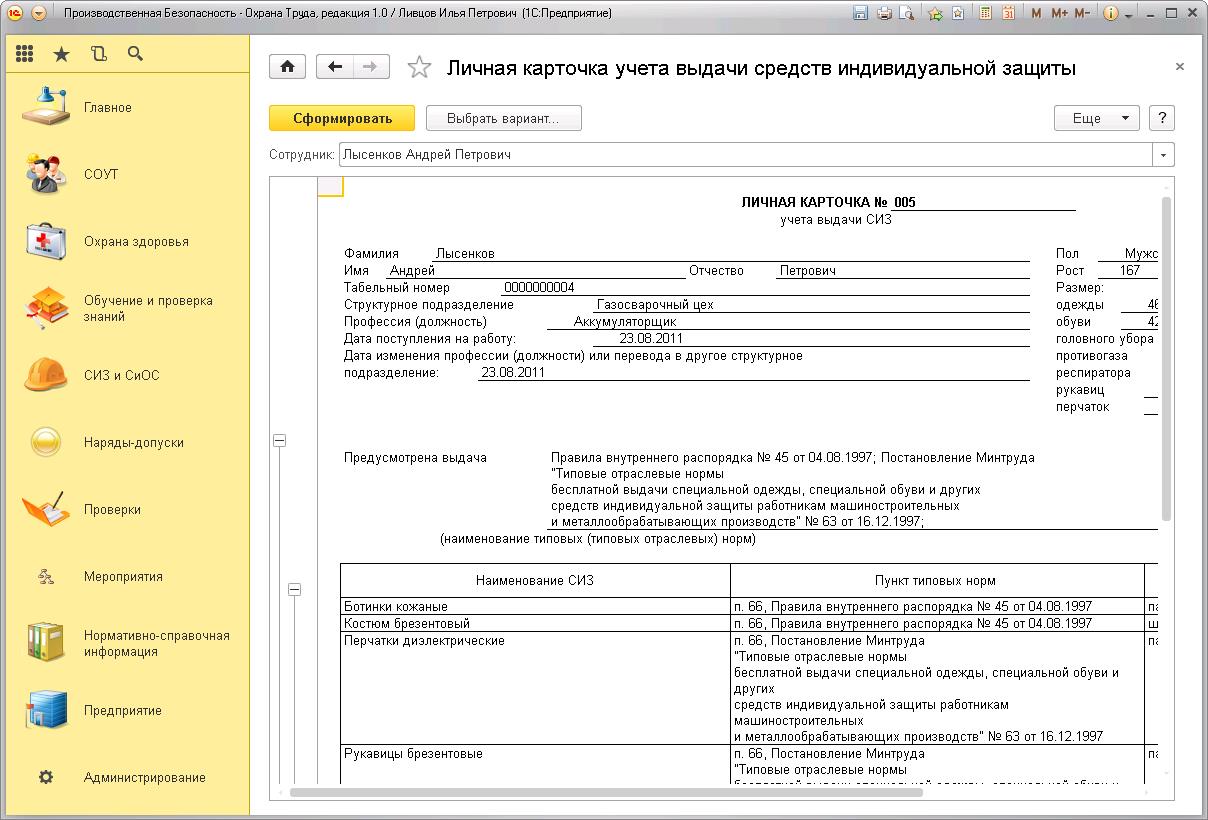Click the horizontal scrollbar of the report

[600, 792]
